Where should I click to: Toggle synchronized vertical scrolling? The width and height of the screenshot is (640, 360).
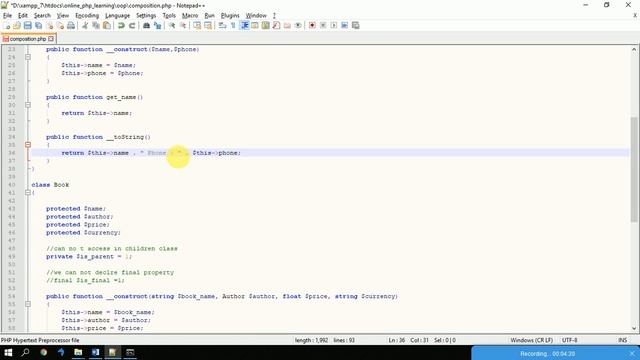tap(197, 25)
